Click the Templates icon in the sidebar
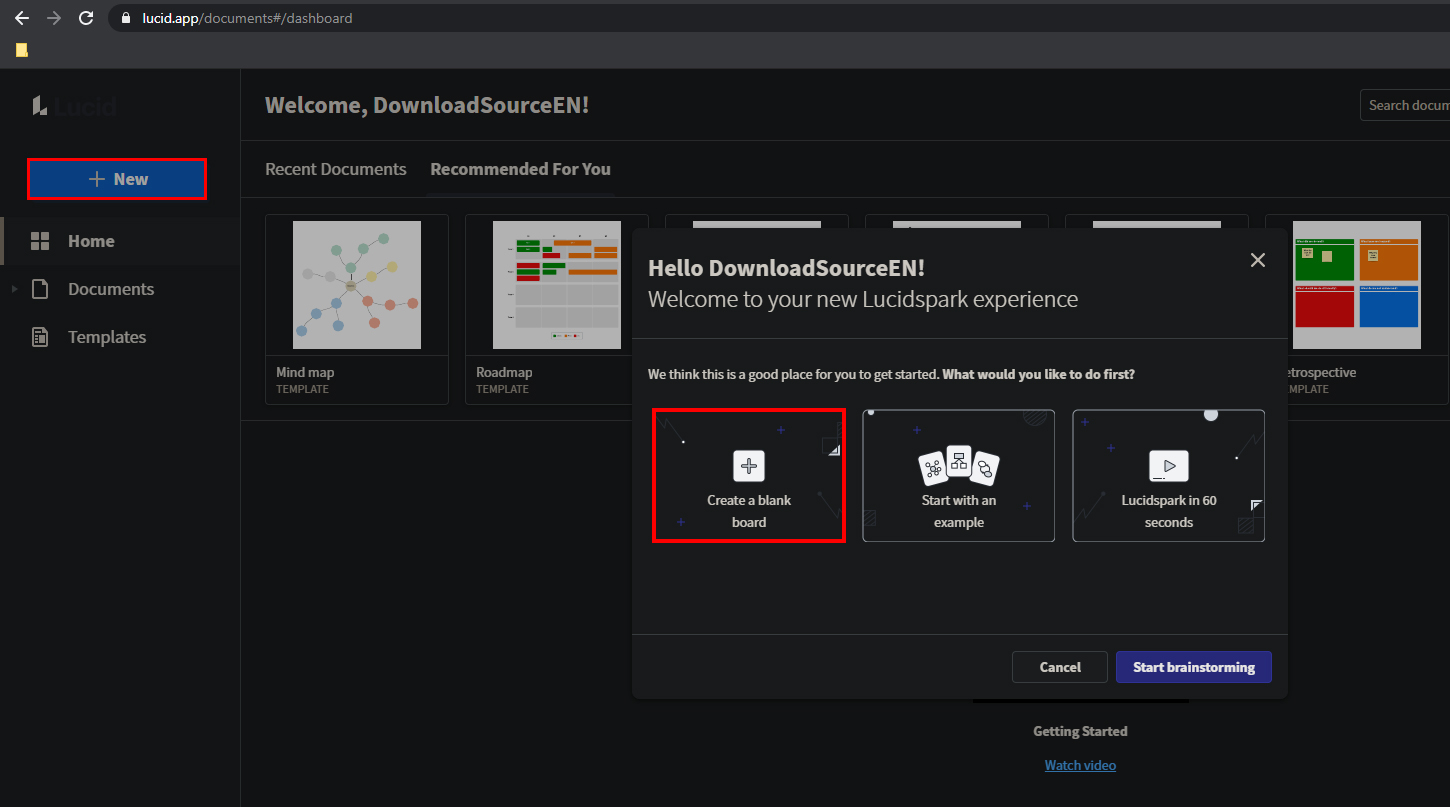 coord(40,337)
